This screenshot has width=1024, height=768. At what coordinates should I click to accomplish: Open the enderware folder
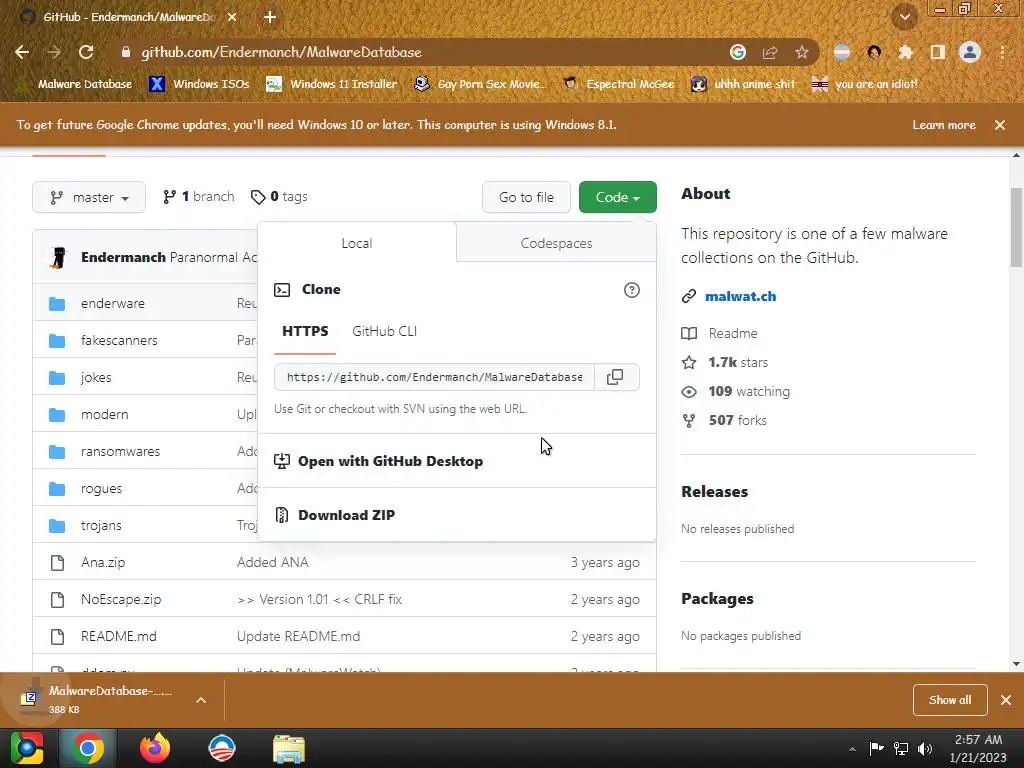coord(112,304)
